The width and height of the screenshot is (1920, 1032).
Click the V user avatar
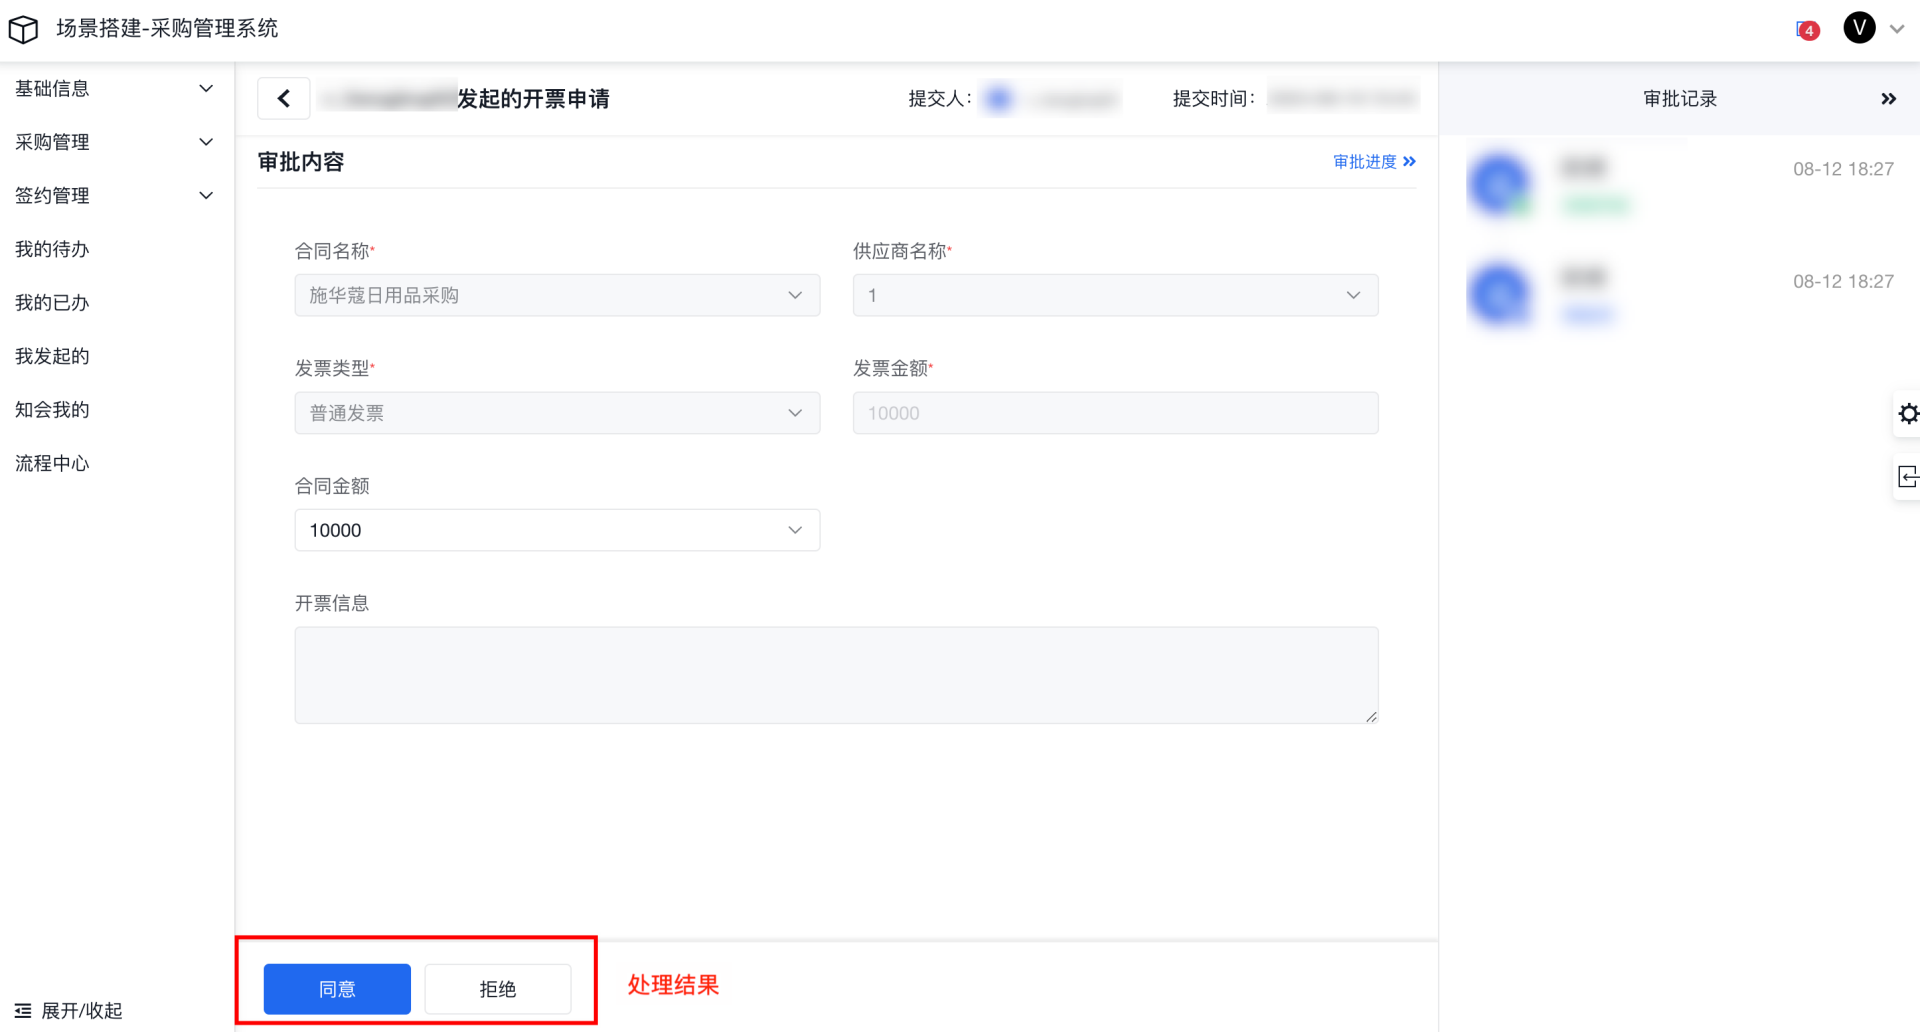coord(1859,28)
